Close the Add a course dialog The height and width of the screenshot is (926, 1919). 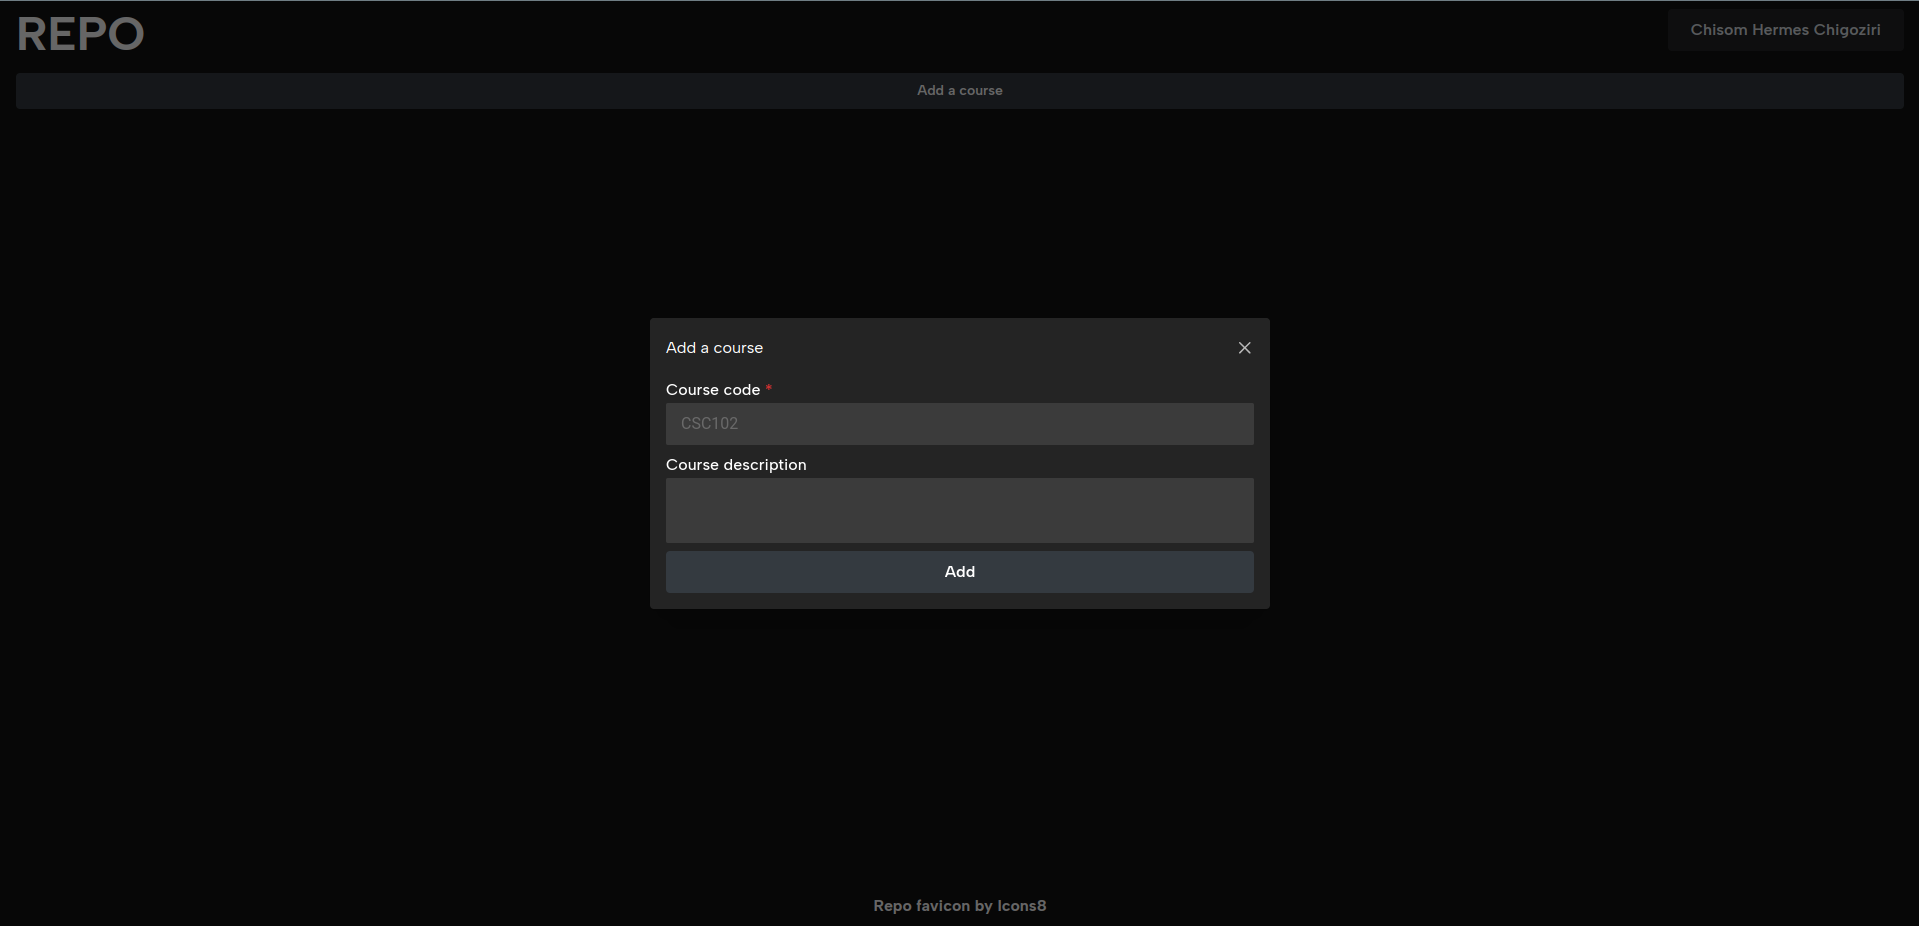1244,348
